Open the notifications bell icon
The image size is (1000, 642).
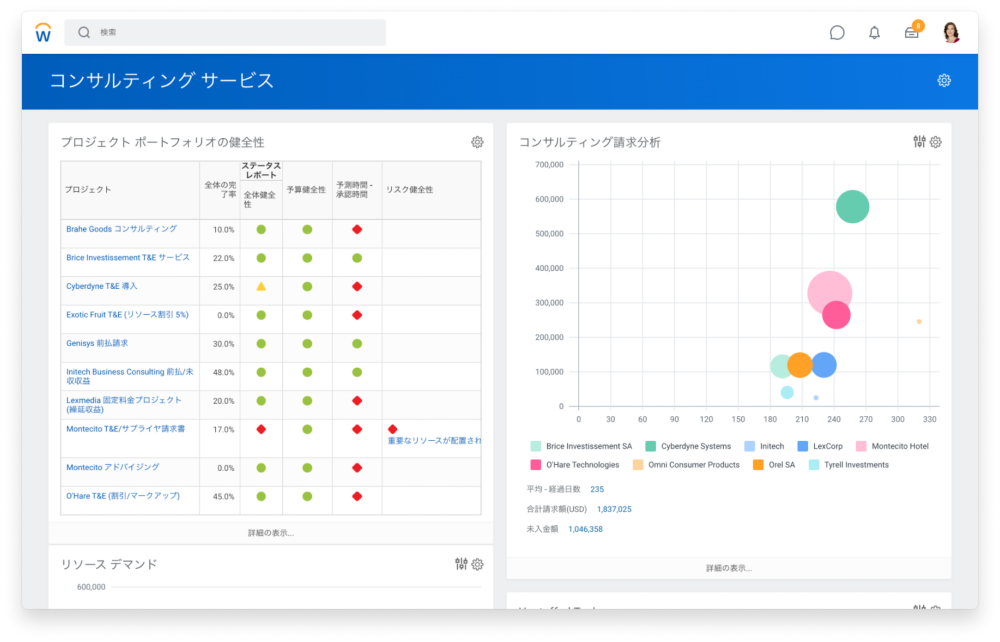[x=874, y=33]
